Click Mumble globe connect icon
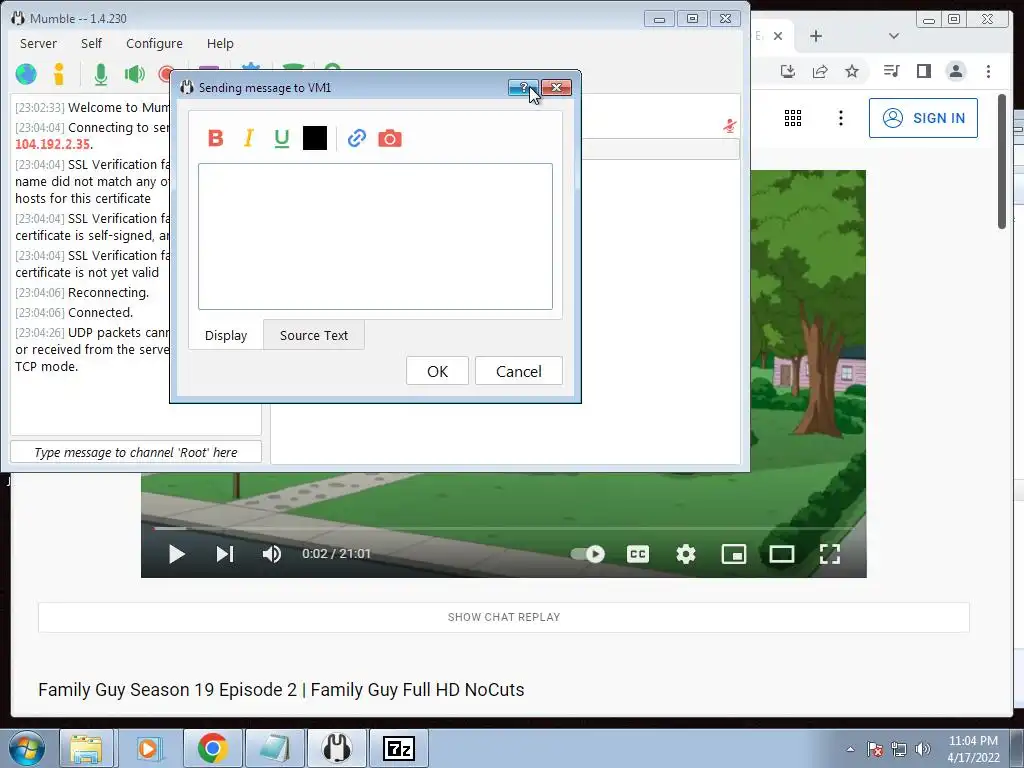The width and height of the screenshot is (1024, 768). coord(26,74)
